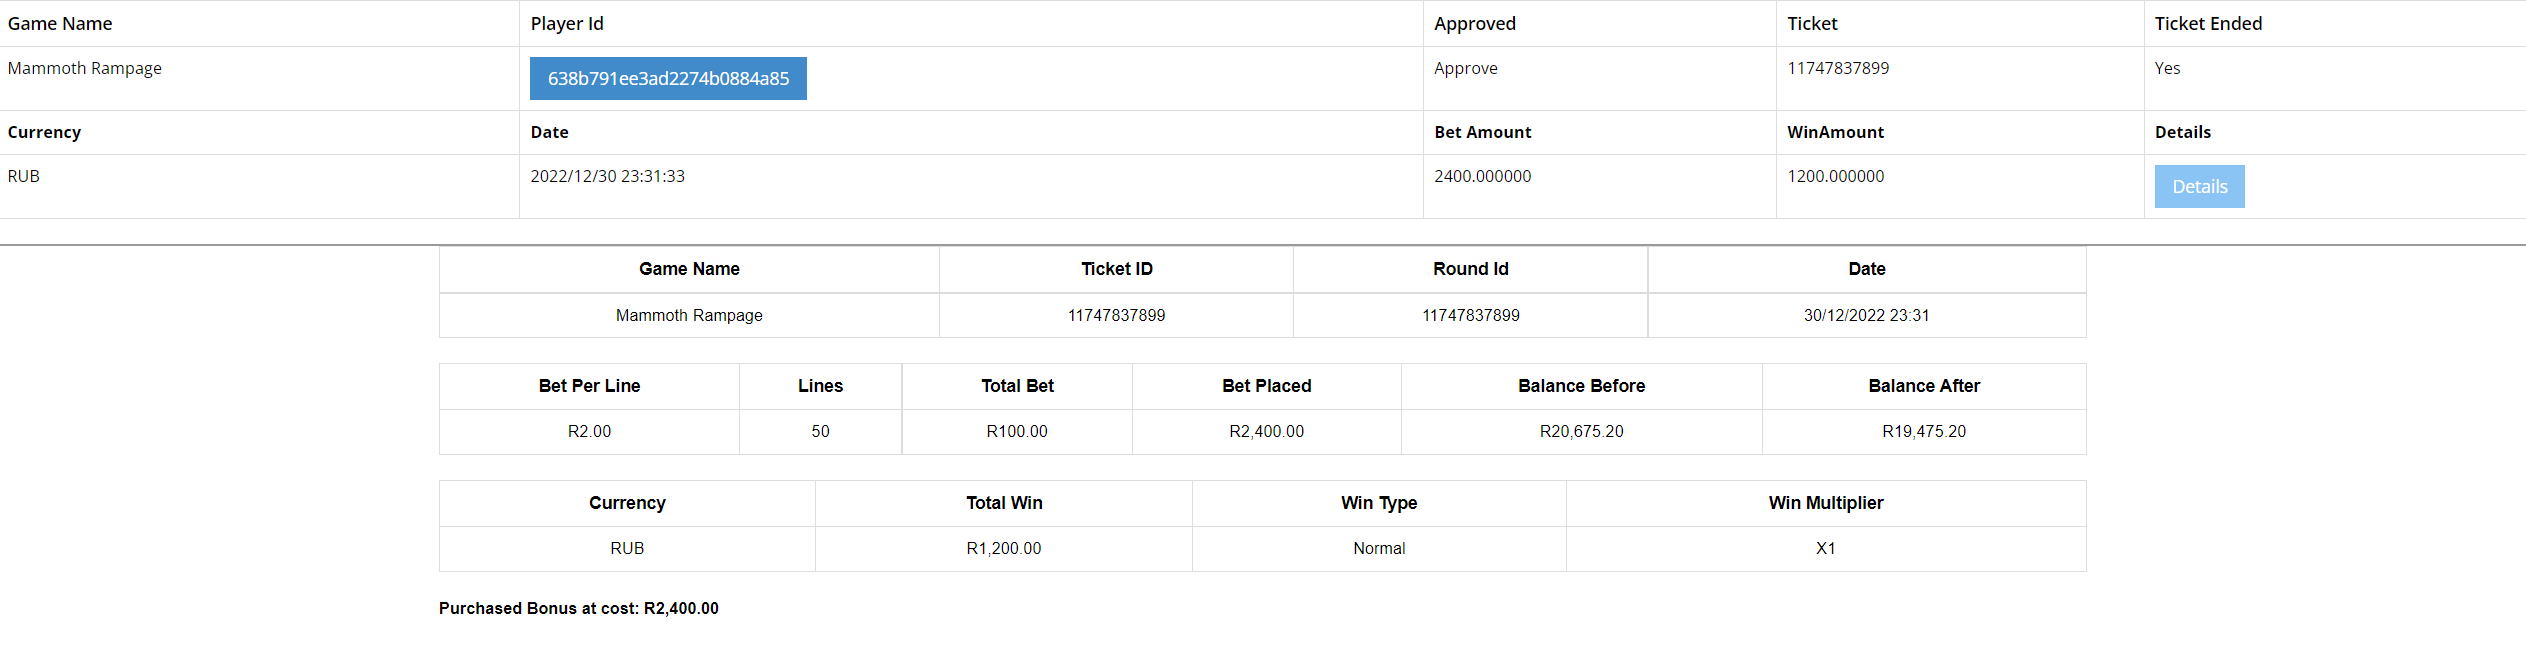Click the Ticket ID column header
The height and width of the screenshot is (672, 2526).
pos(1116,269)
